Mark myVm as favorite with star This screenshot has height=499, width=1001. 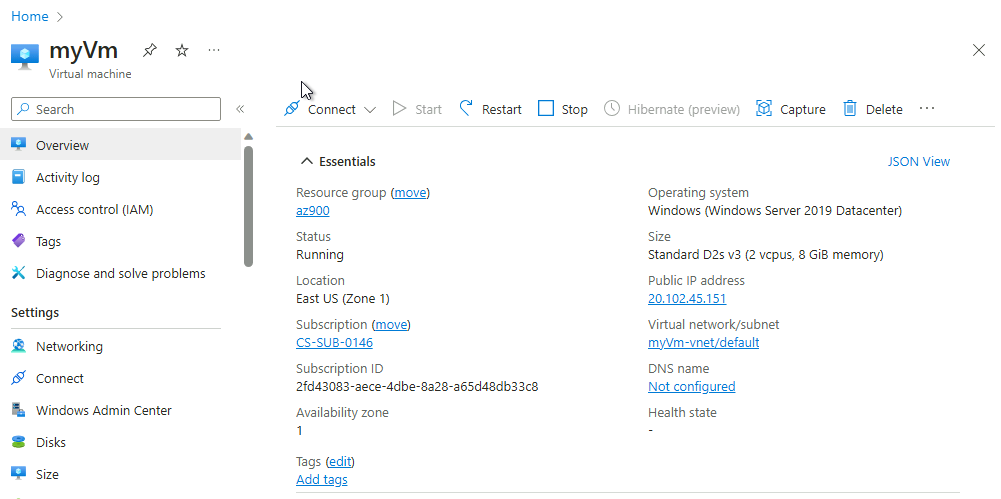click(182, 50)
